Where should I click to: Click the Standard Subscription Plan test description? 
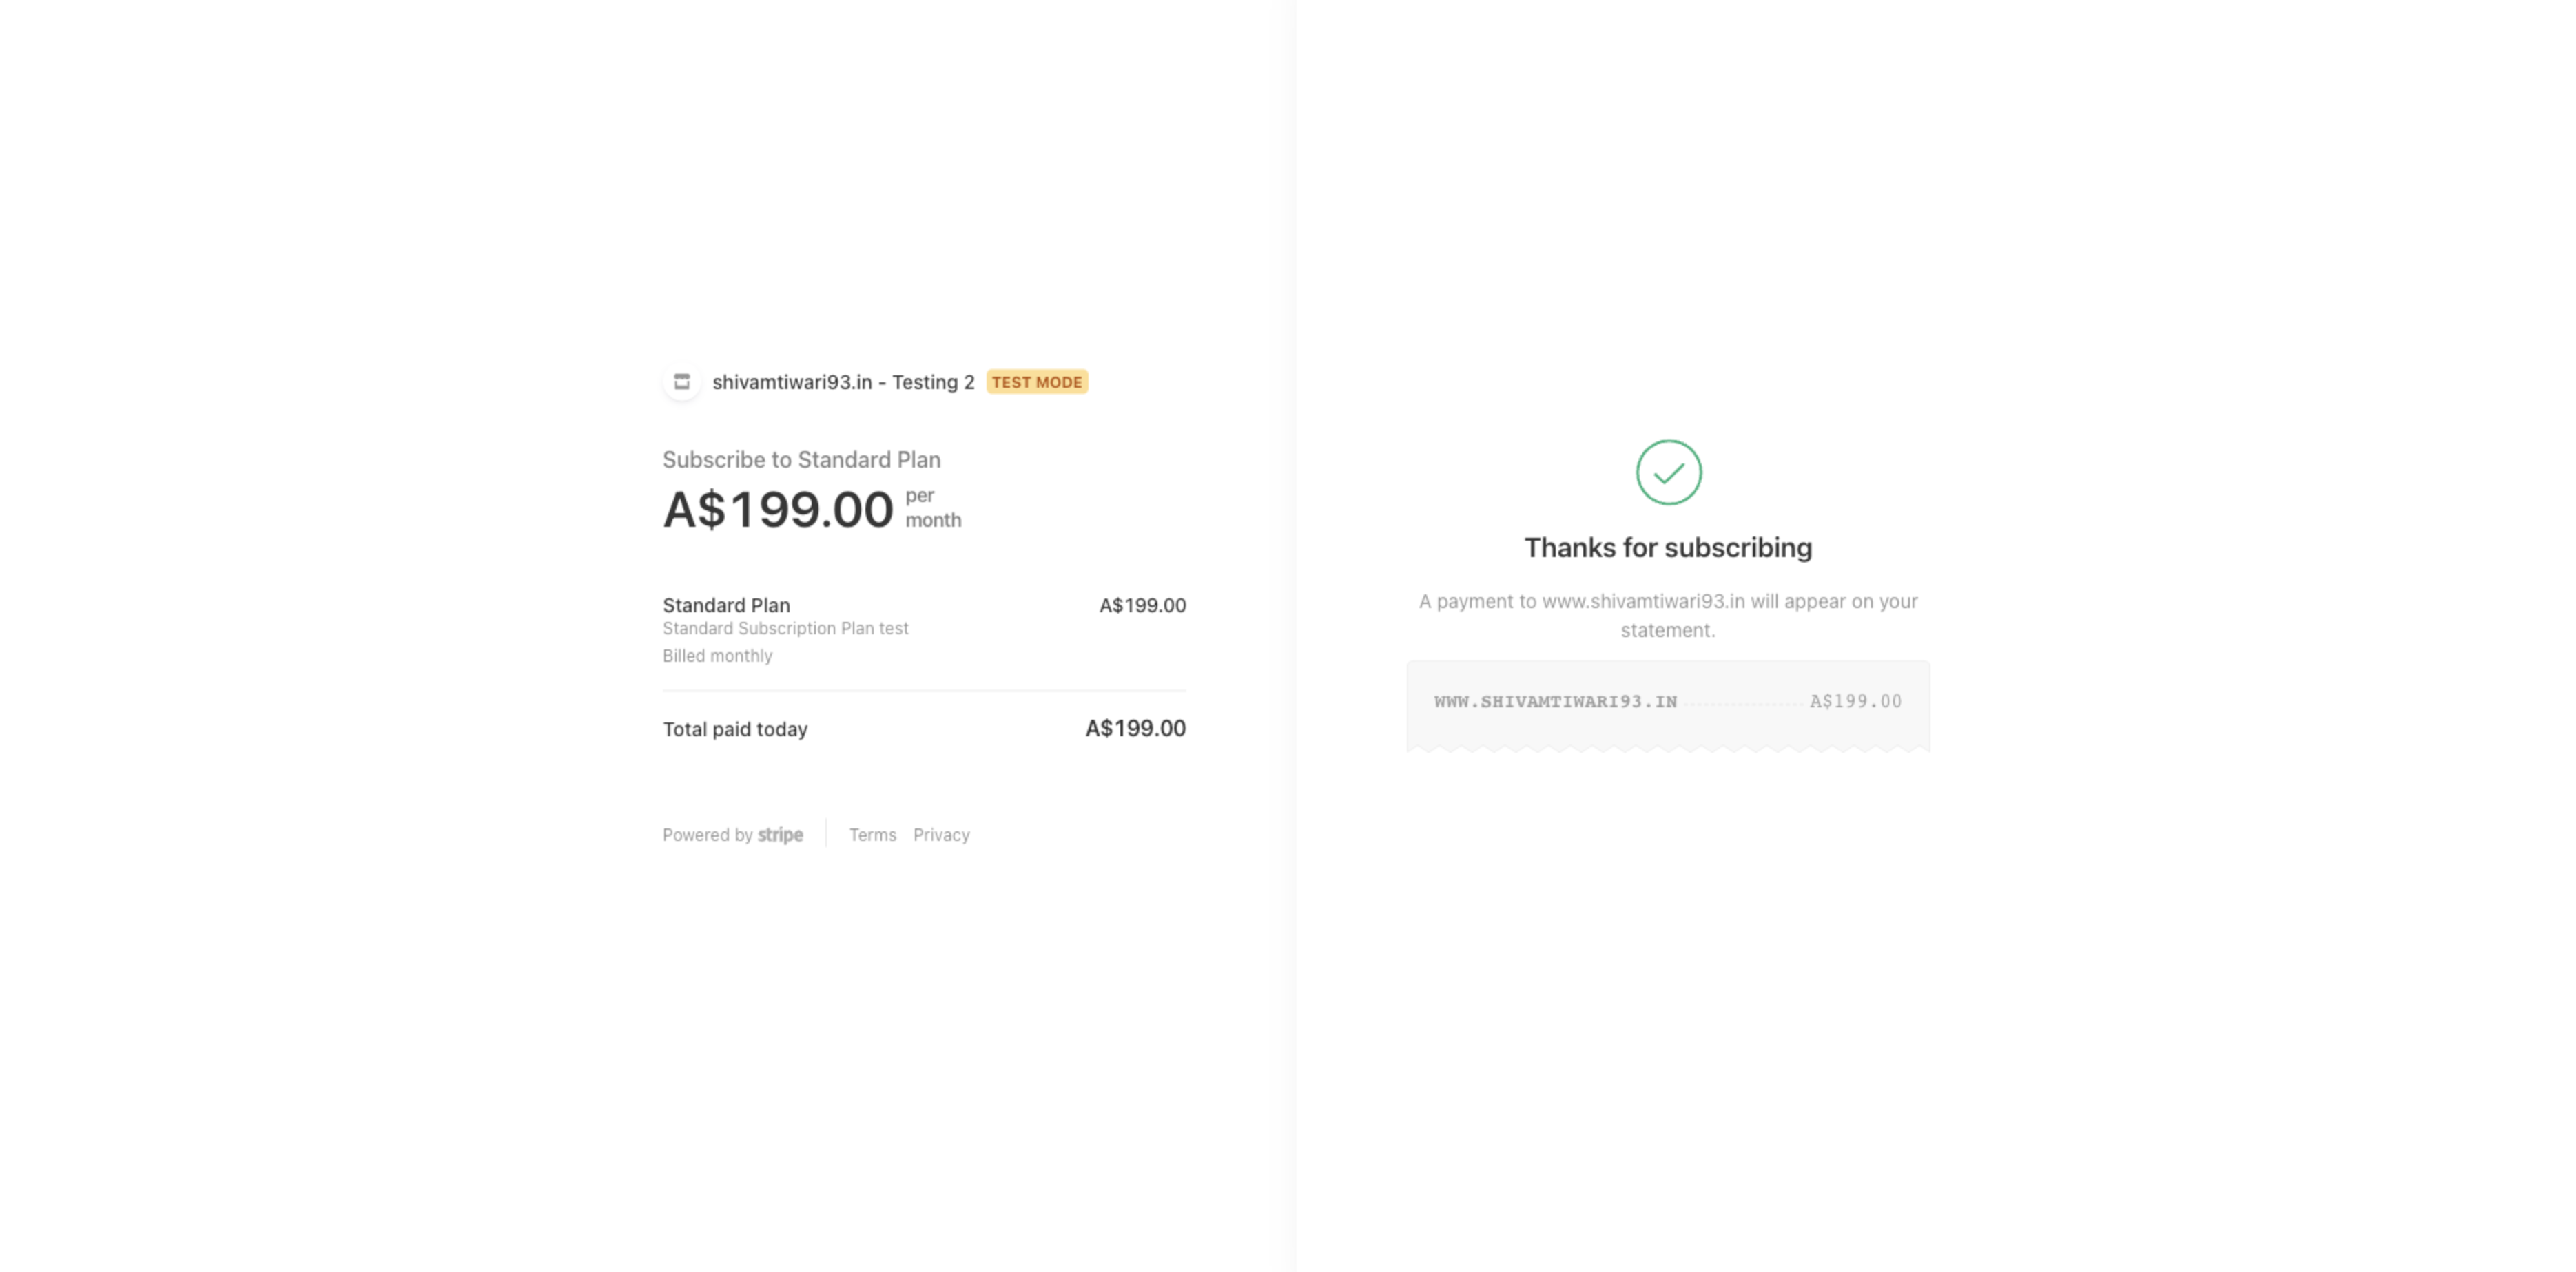coord(785,628)
